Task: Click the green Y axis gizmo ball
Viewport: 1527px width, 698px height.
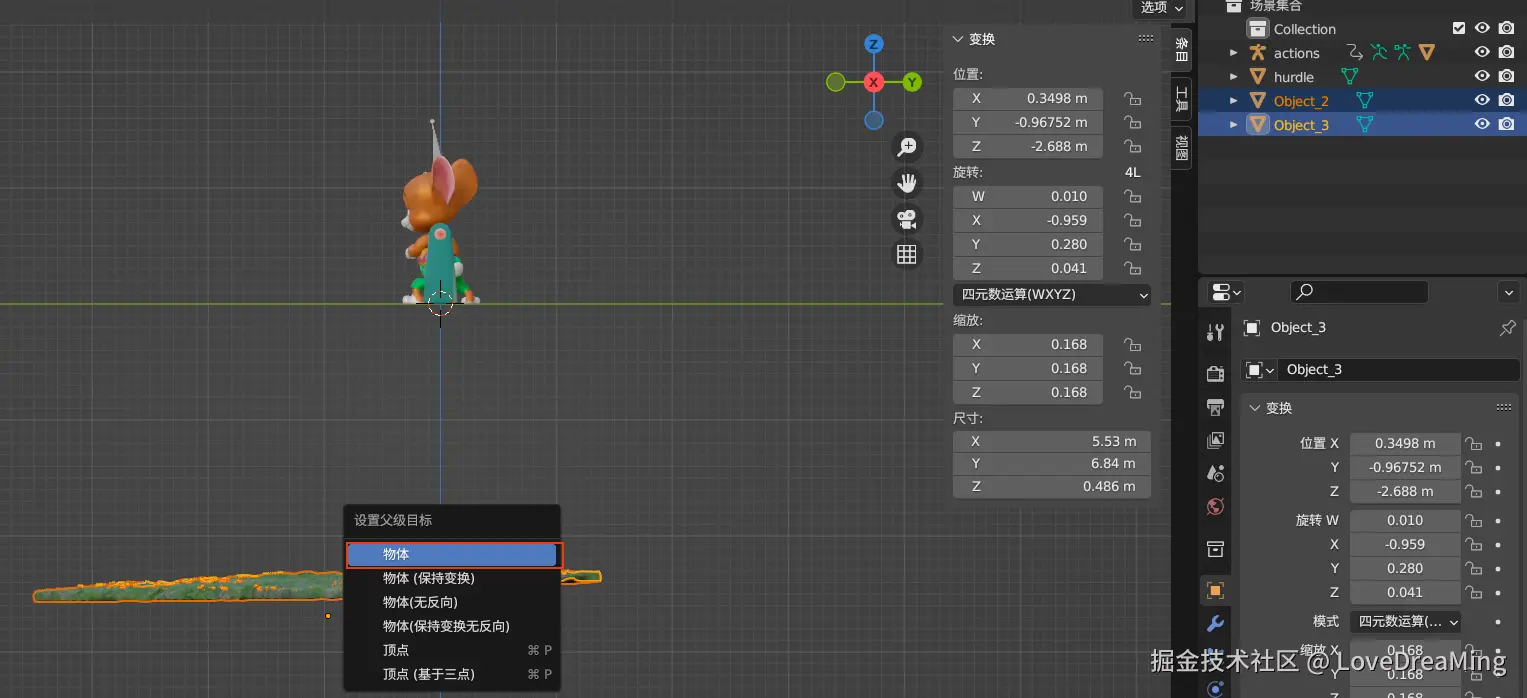Action: [x=912, y=82]
